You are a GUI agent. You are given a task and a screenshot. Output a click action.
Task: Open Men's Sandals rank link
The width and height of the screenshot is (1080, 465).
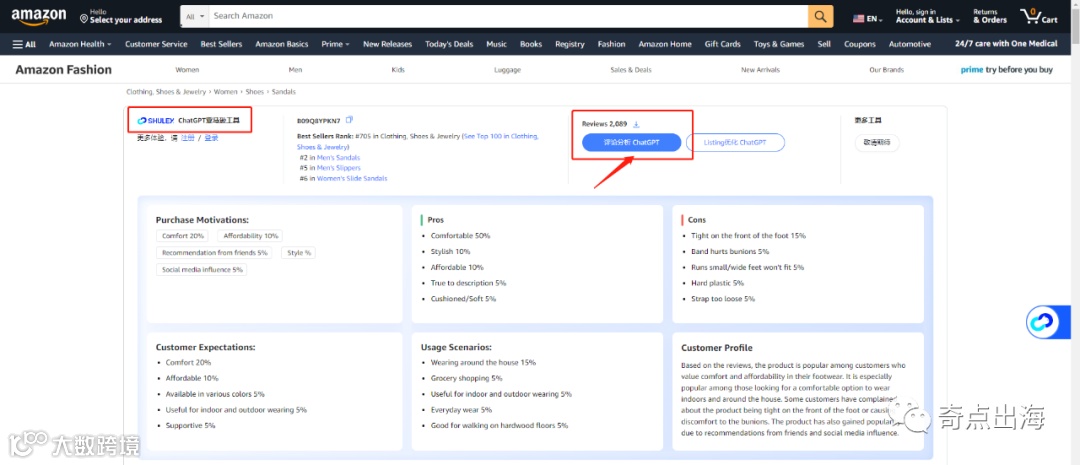point(338,158)
